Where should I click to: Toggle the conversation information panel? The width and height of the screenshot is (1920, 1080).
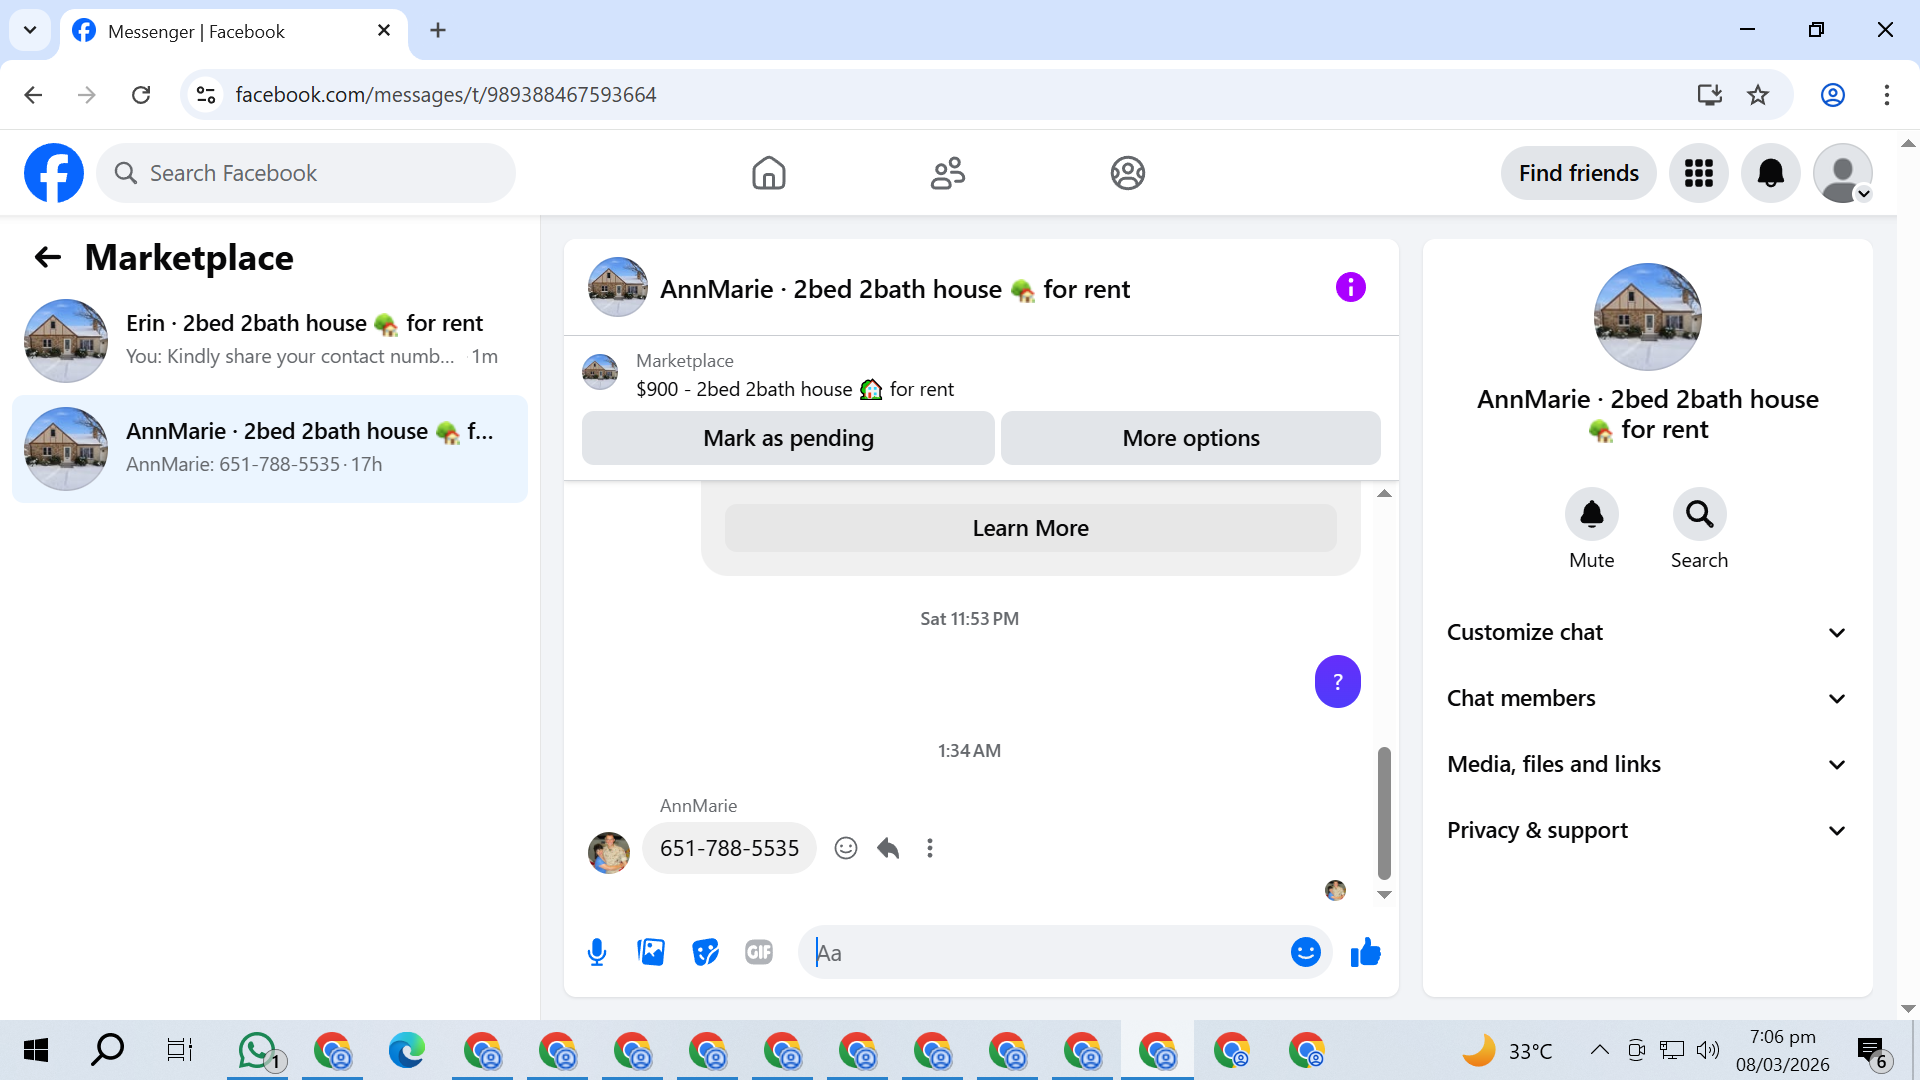point(1350,288)
